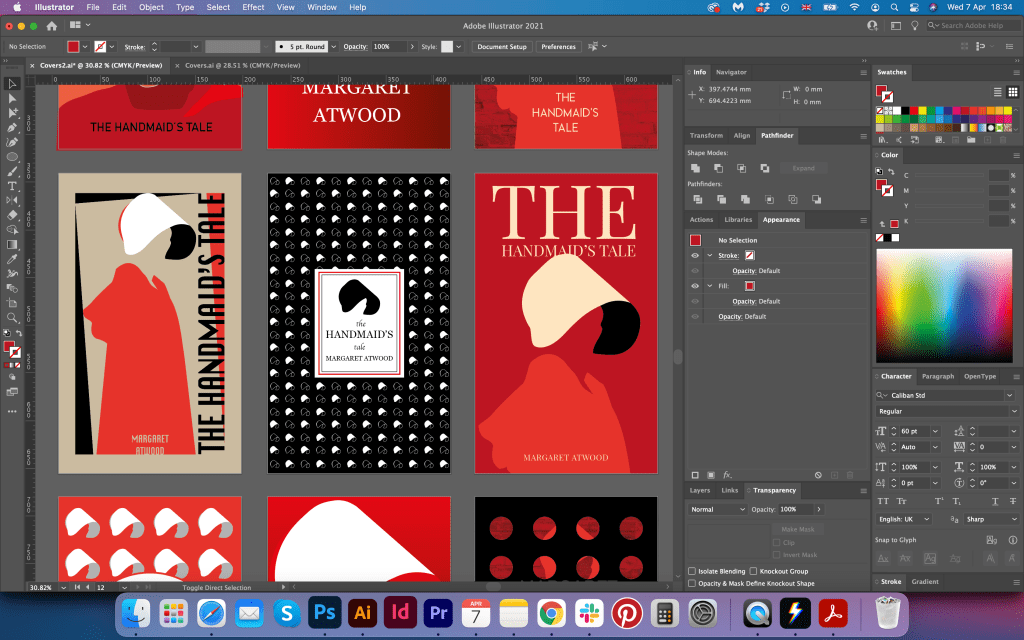Enable the Isolate Blending checkbox
The height and width of the screenshot is (640, 1024).
pyautogui.click(x=692, y=571)
